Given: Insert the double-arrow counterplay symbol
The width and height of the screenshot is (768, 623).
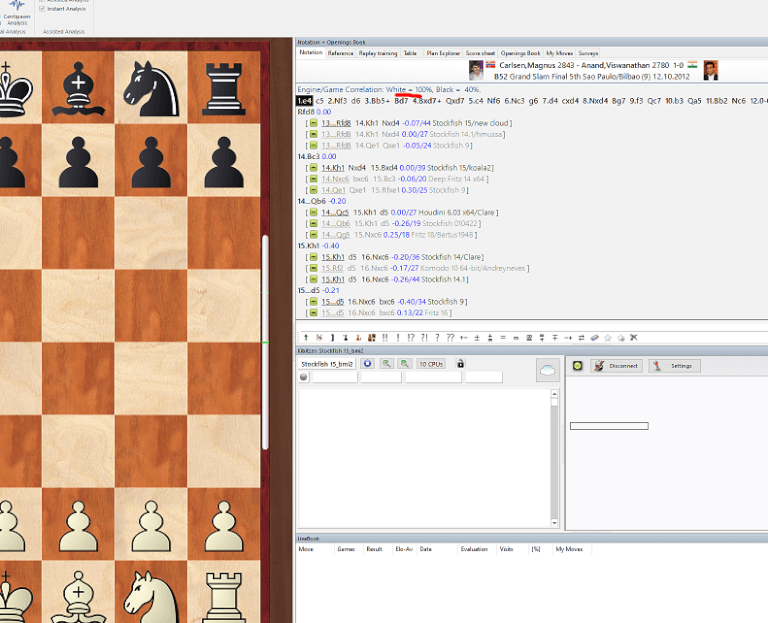Looking at the screenshot, I should coord(581,337).
